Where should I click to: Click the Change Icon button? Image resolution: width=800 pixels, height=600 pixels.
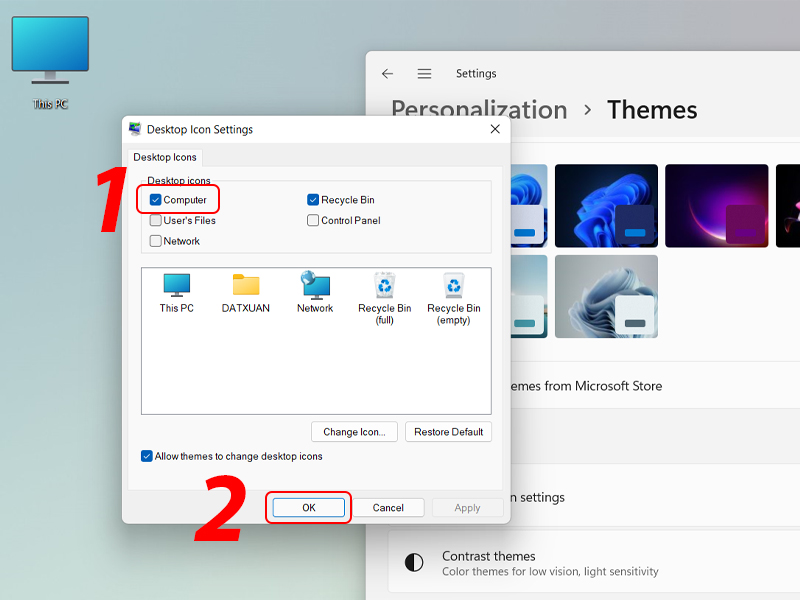pos(354,431)
